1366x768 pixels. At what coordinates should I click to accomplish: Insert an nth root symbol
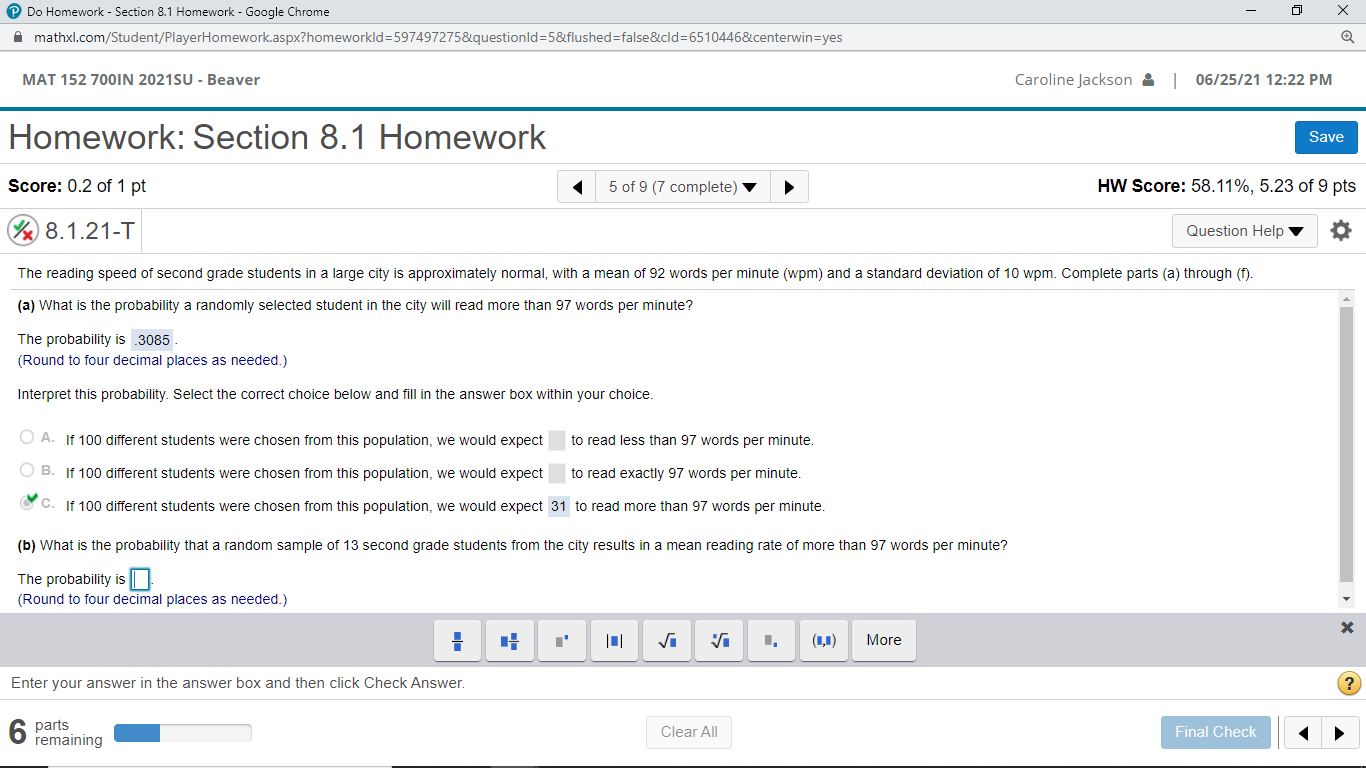click(x=719, y=640)
